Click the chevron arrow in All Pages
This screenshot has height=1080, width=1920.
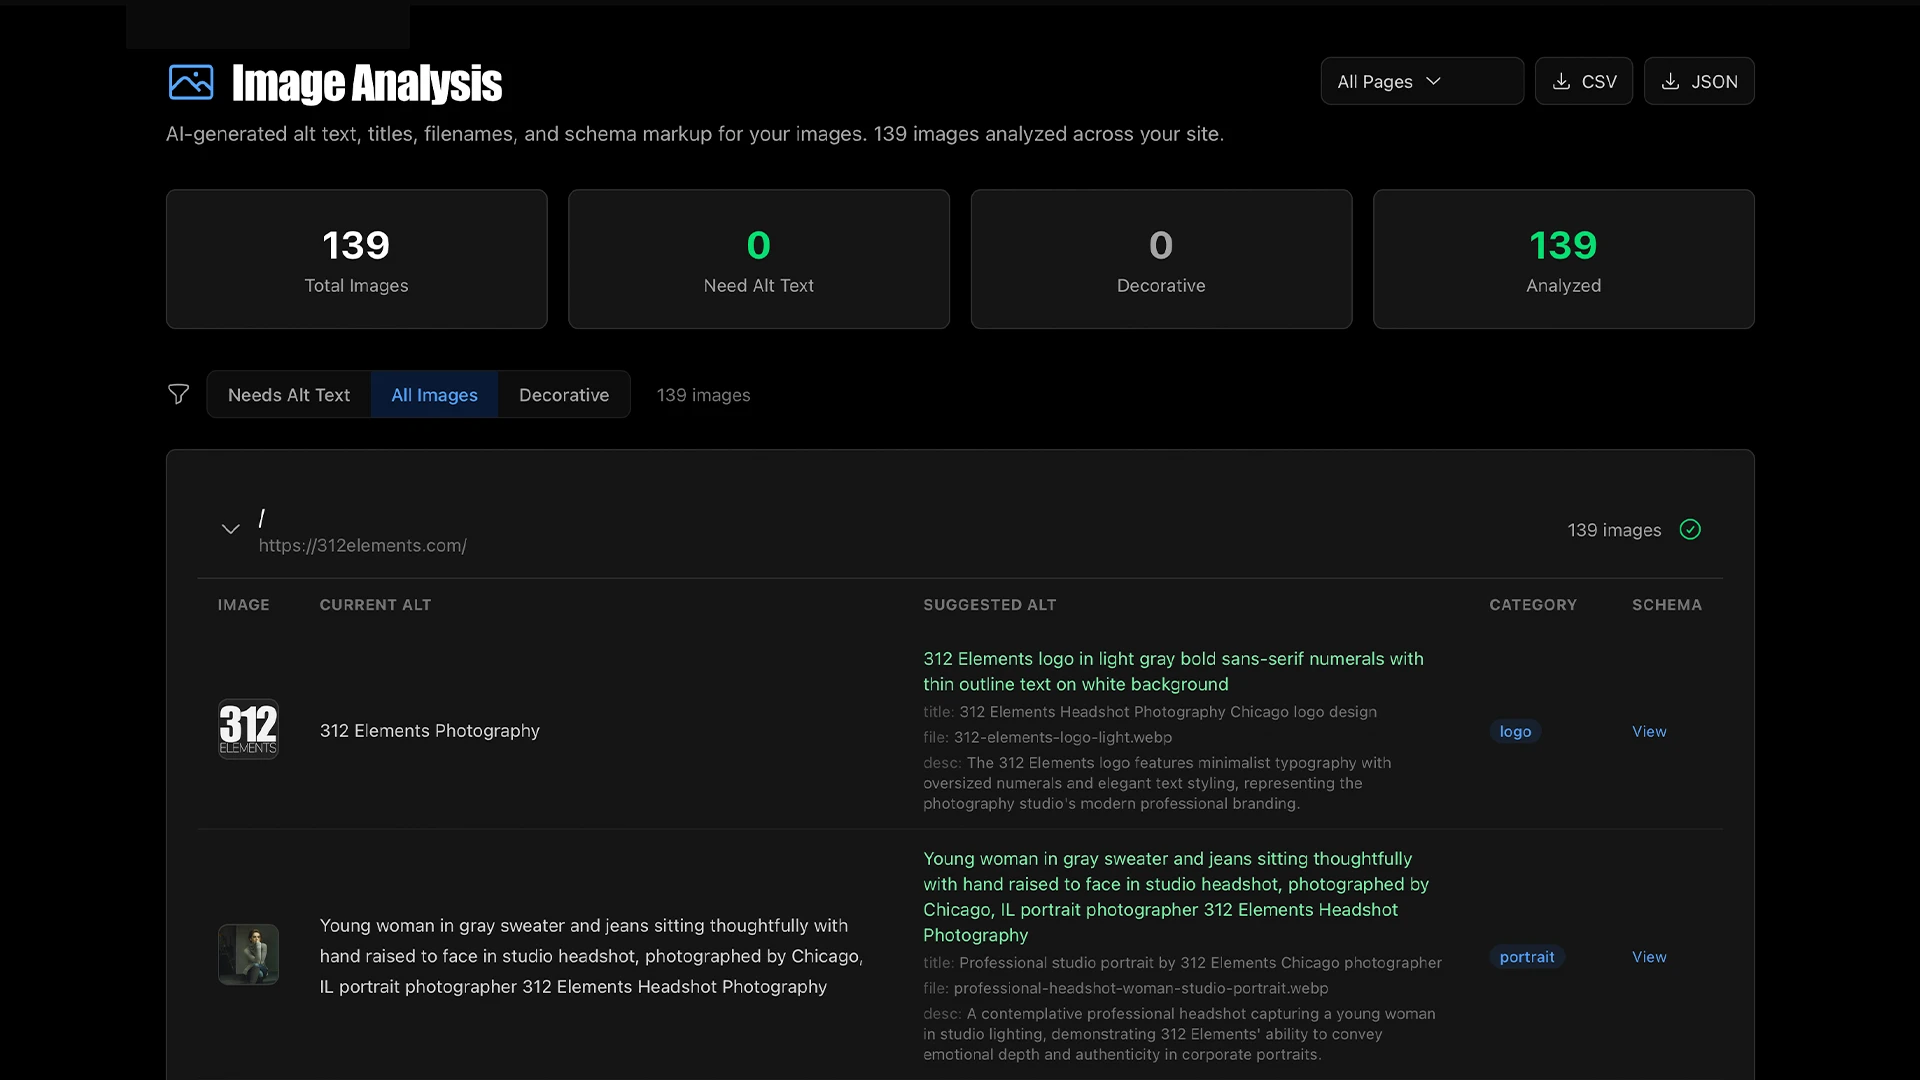tap(1433, 81)
